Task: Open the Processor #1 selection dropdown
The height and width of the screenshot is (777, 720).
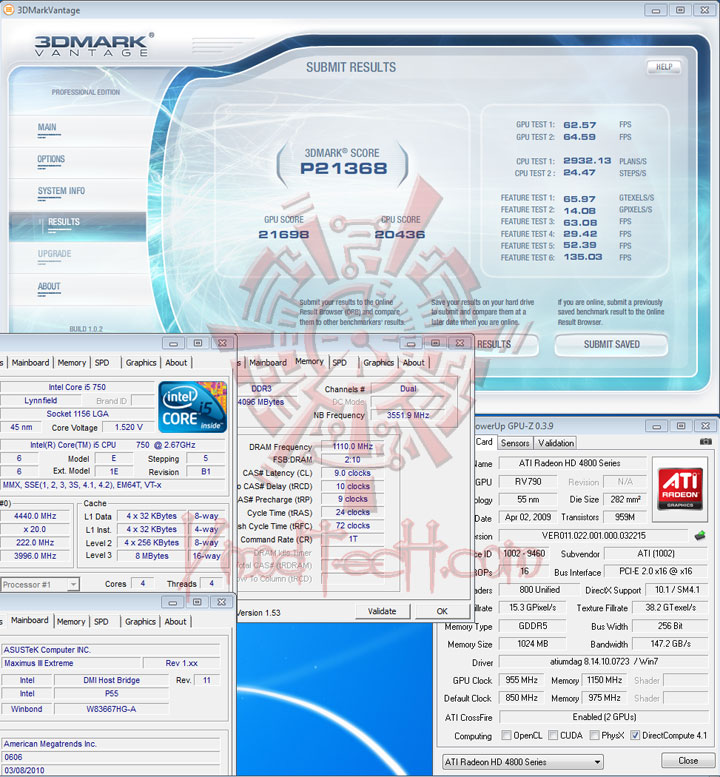Action: tap(40, 584)
